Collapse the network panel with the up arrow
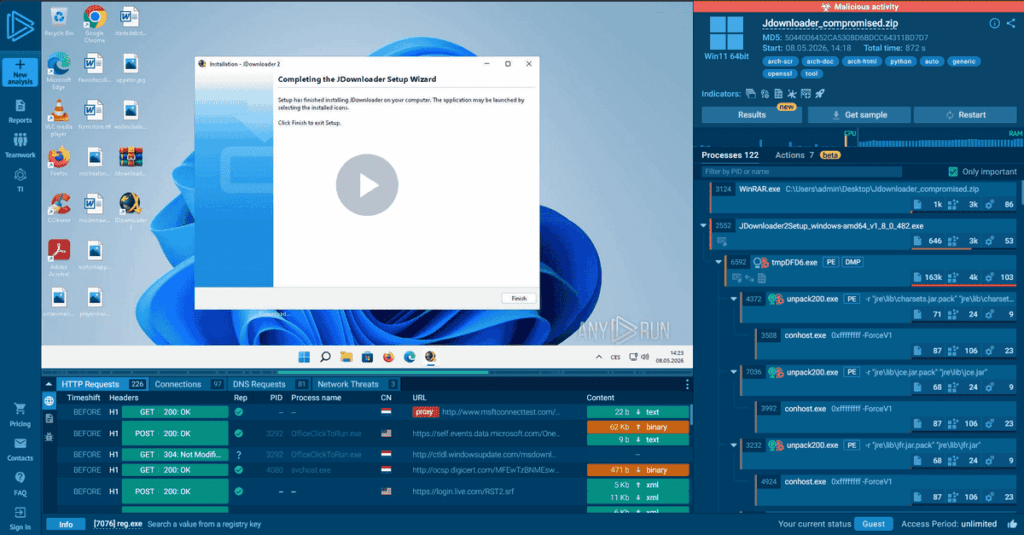 coord(48,384)
